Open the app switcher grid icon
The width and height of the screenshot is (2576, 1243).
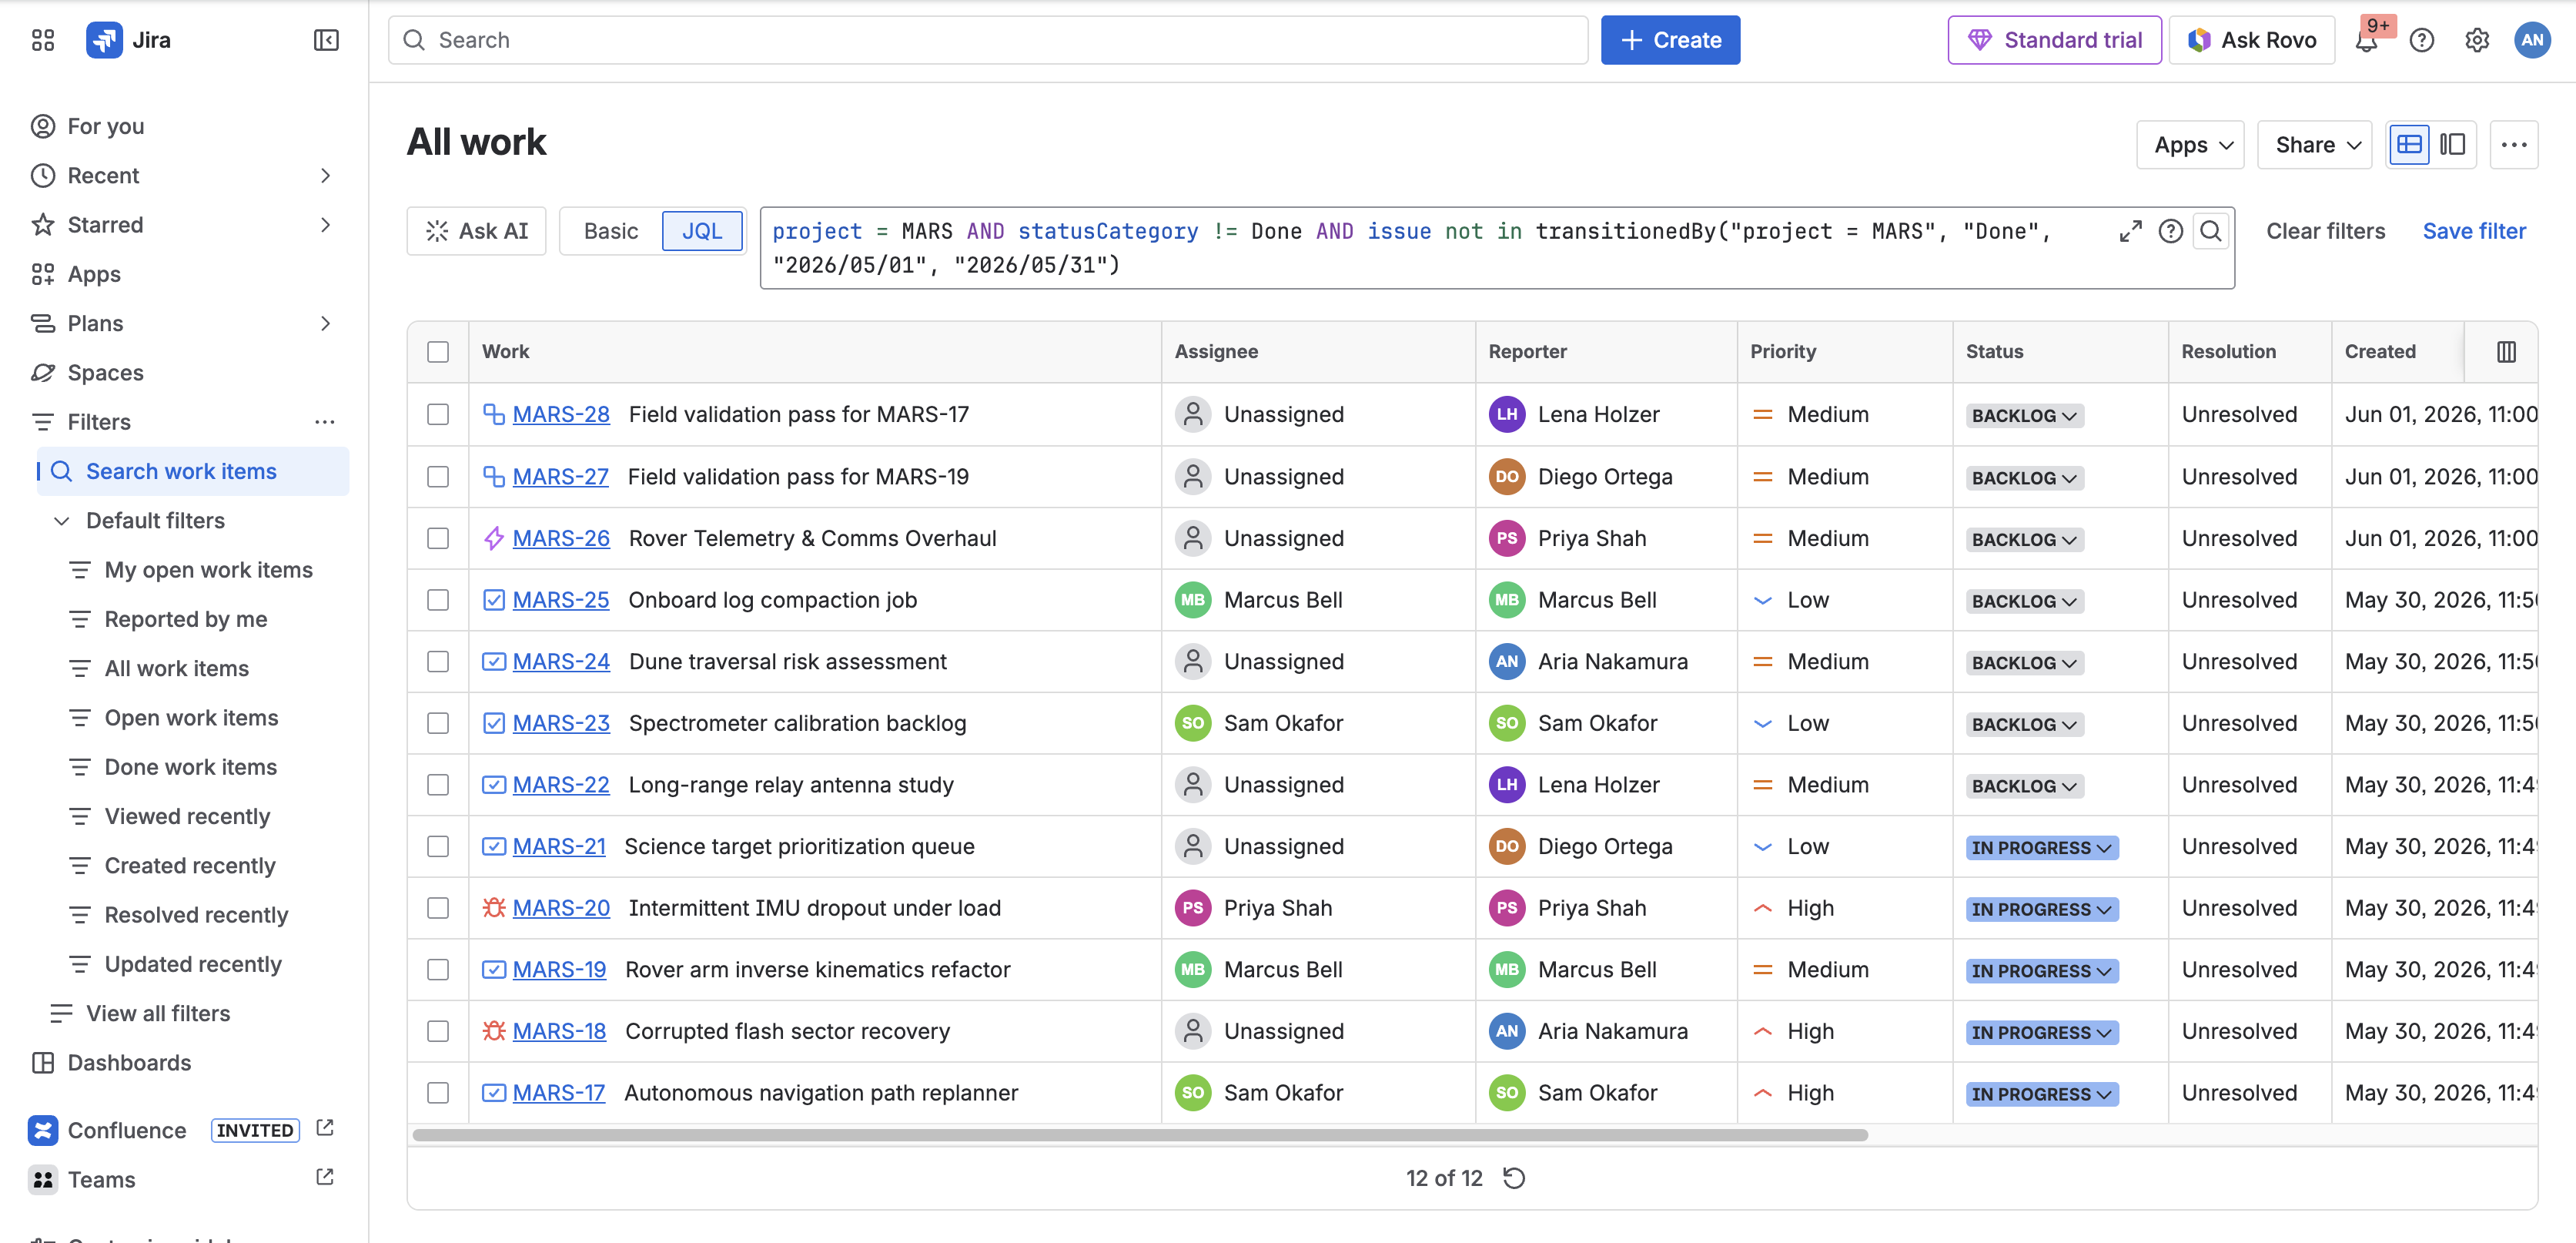tap(43, 40)
